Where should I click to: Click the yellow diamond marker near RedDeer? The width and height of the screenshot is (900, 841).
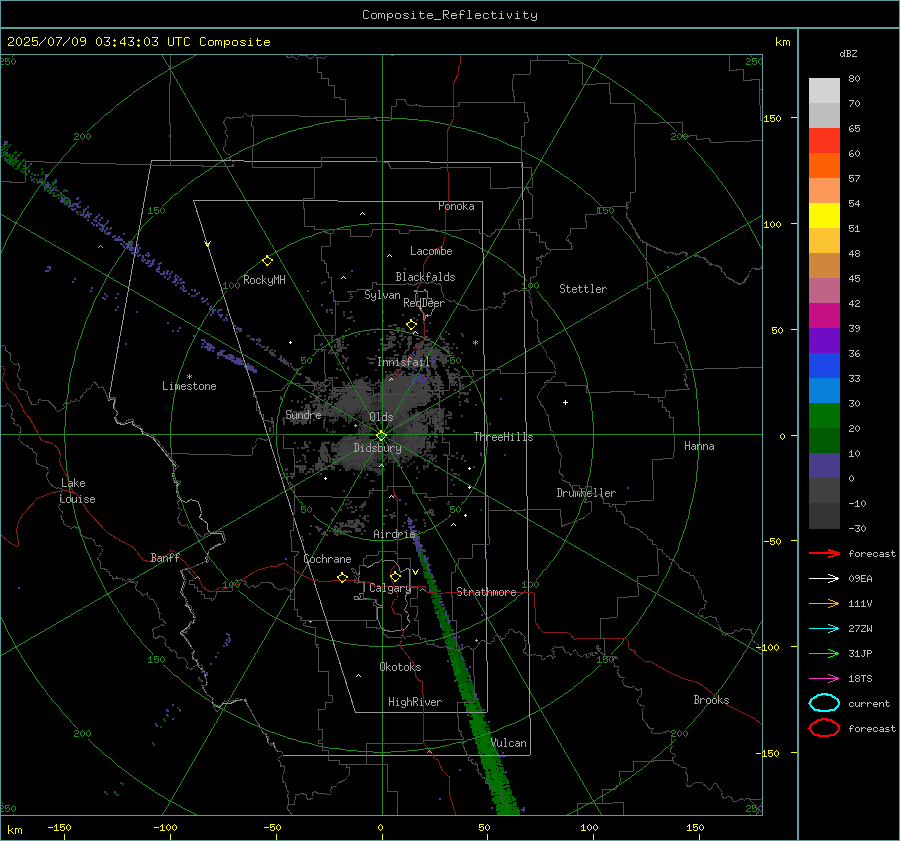coord(411,325)
